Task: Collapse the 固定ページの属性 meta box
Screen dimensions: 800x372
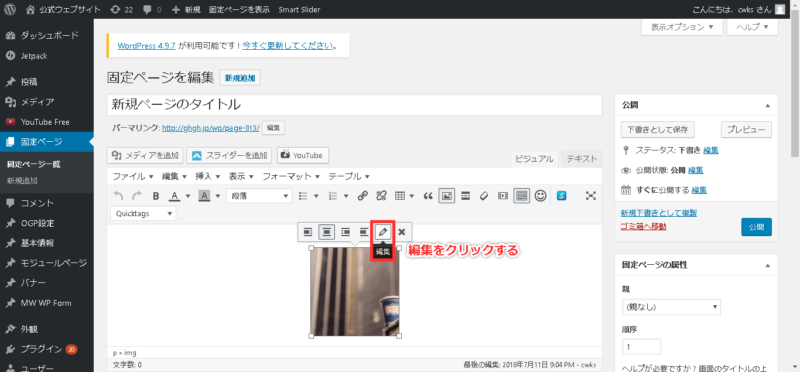Action: pyautogui.click(x=767, y=265)
